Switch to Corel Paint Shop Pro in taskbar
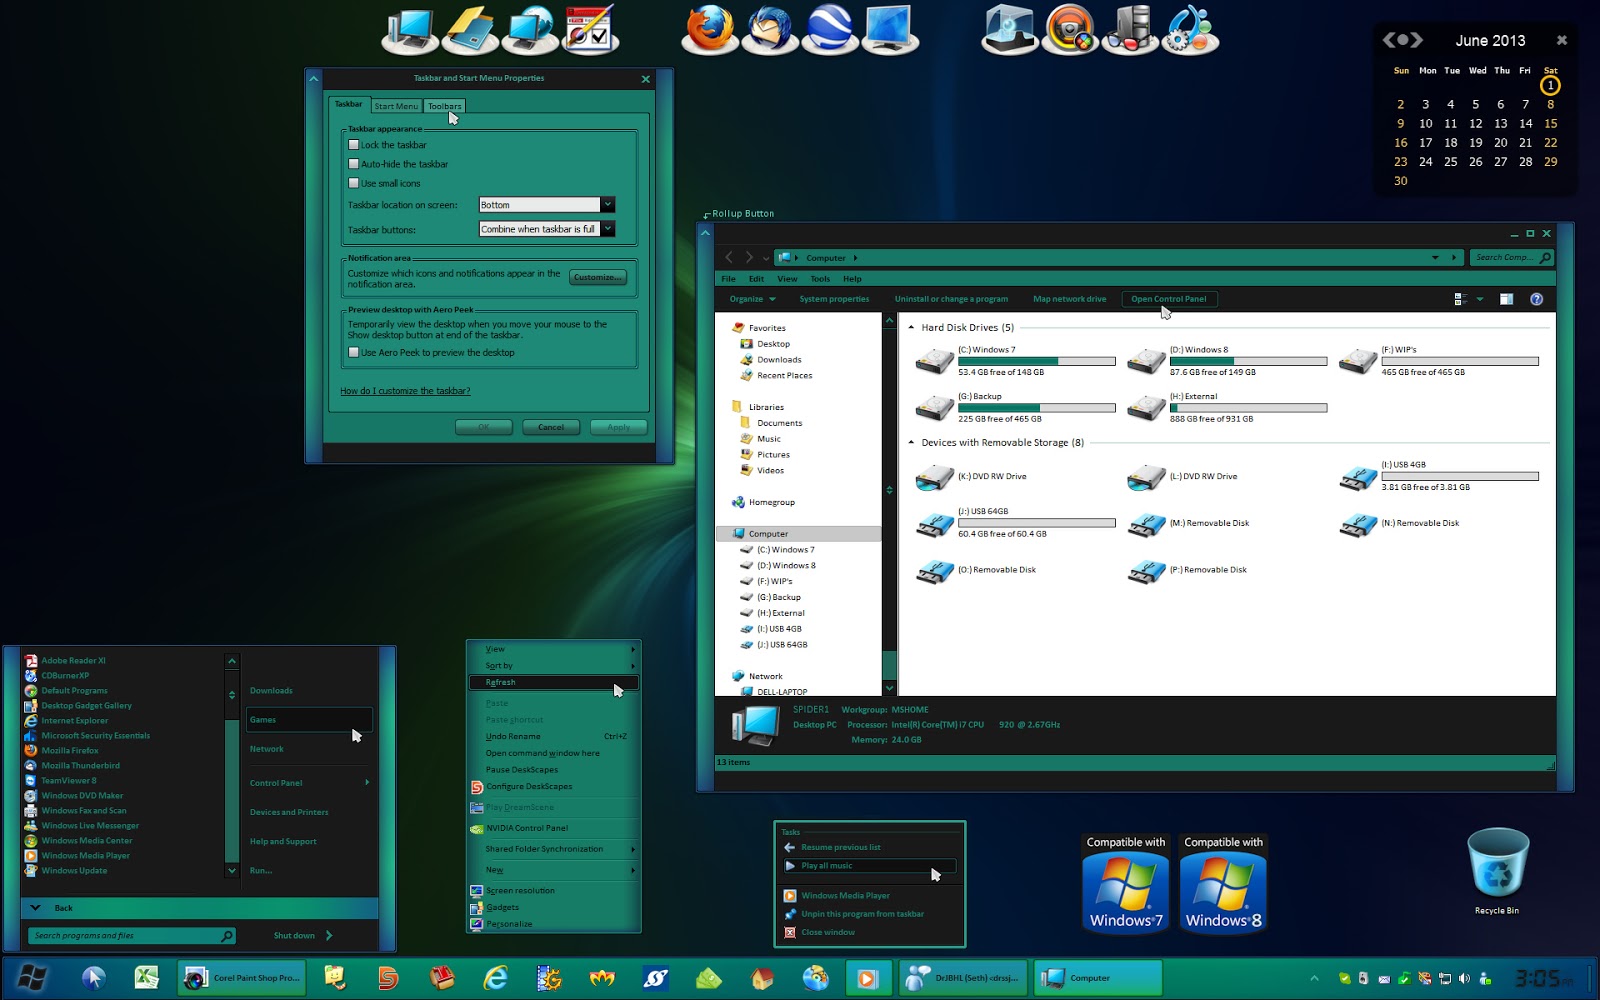The height and width of the screenshot is (1000, 1600). (x=240, y=977)
